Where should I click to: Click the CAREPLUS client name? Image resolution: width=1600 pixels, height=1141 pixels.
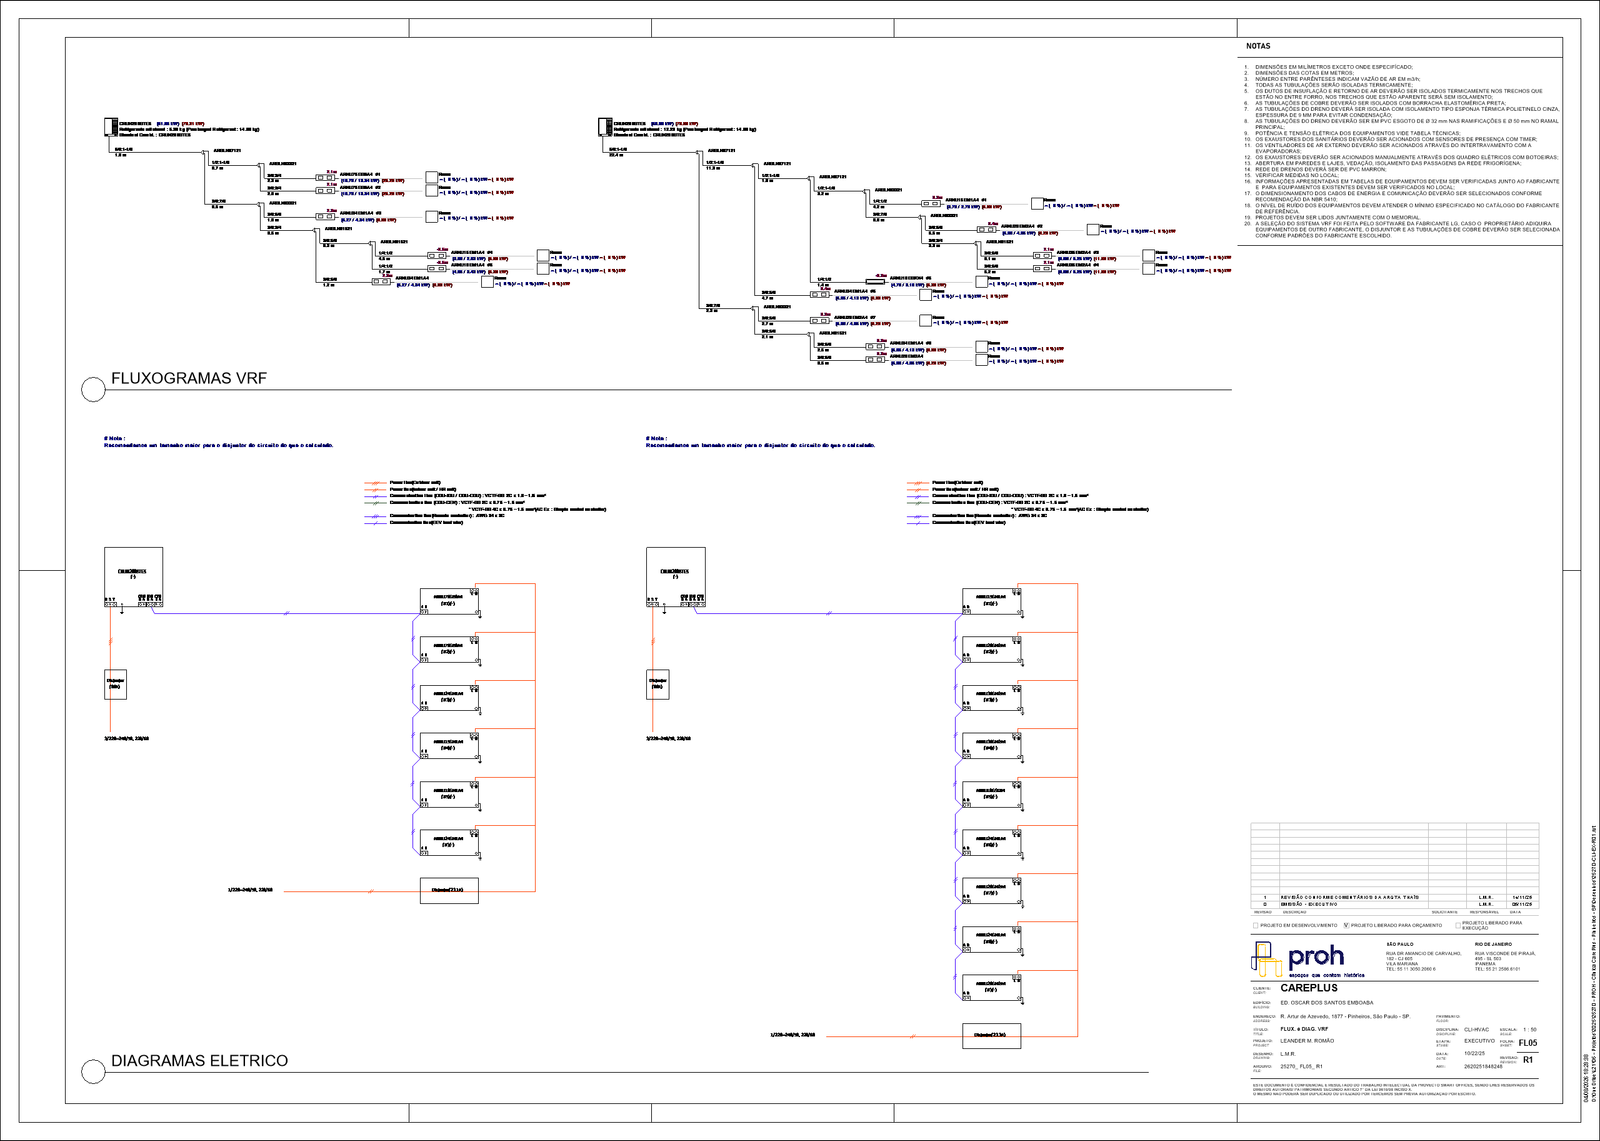pos(1309,988)
